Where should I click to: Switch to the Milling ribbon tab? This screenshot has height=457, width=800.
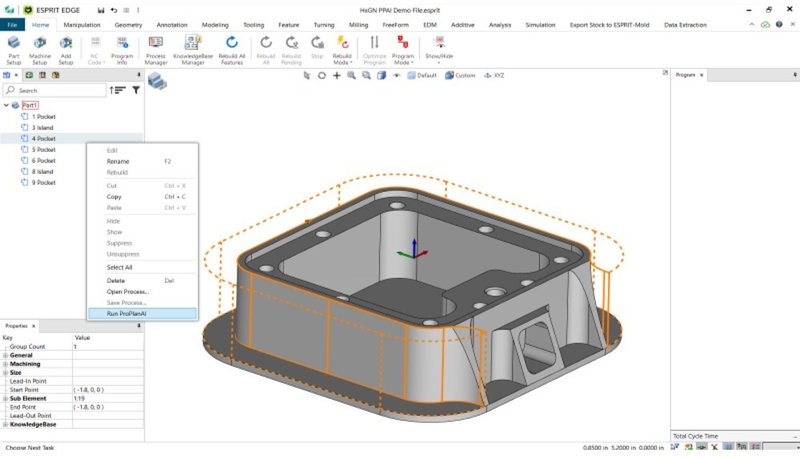click(358, 24)
